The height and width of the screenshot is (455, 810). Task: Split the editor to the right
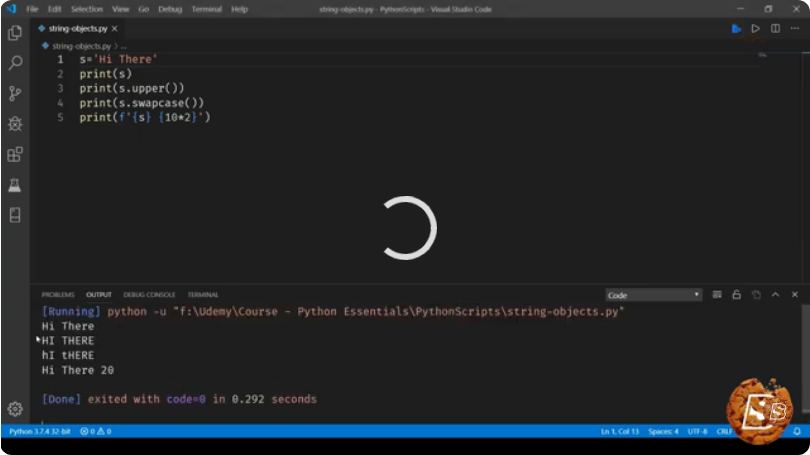775,28
